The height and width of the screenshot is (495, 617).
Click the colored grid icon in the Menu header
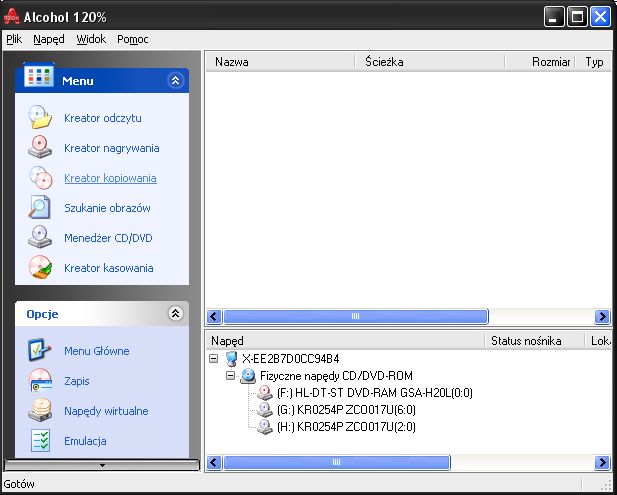tap(39, 76)
